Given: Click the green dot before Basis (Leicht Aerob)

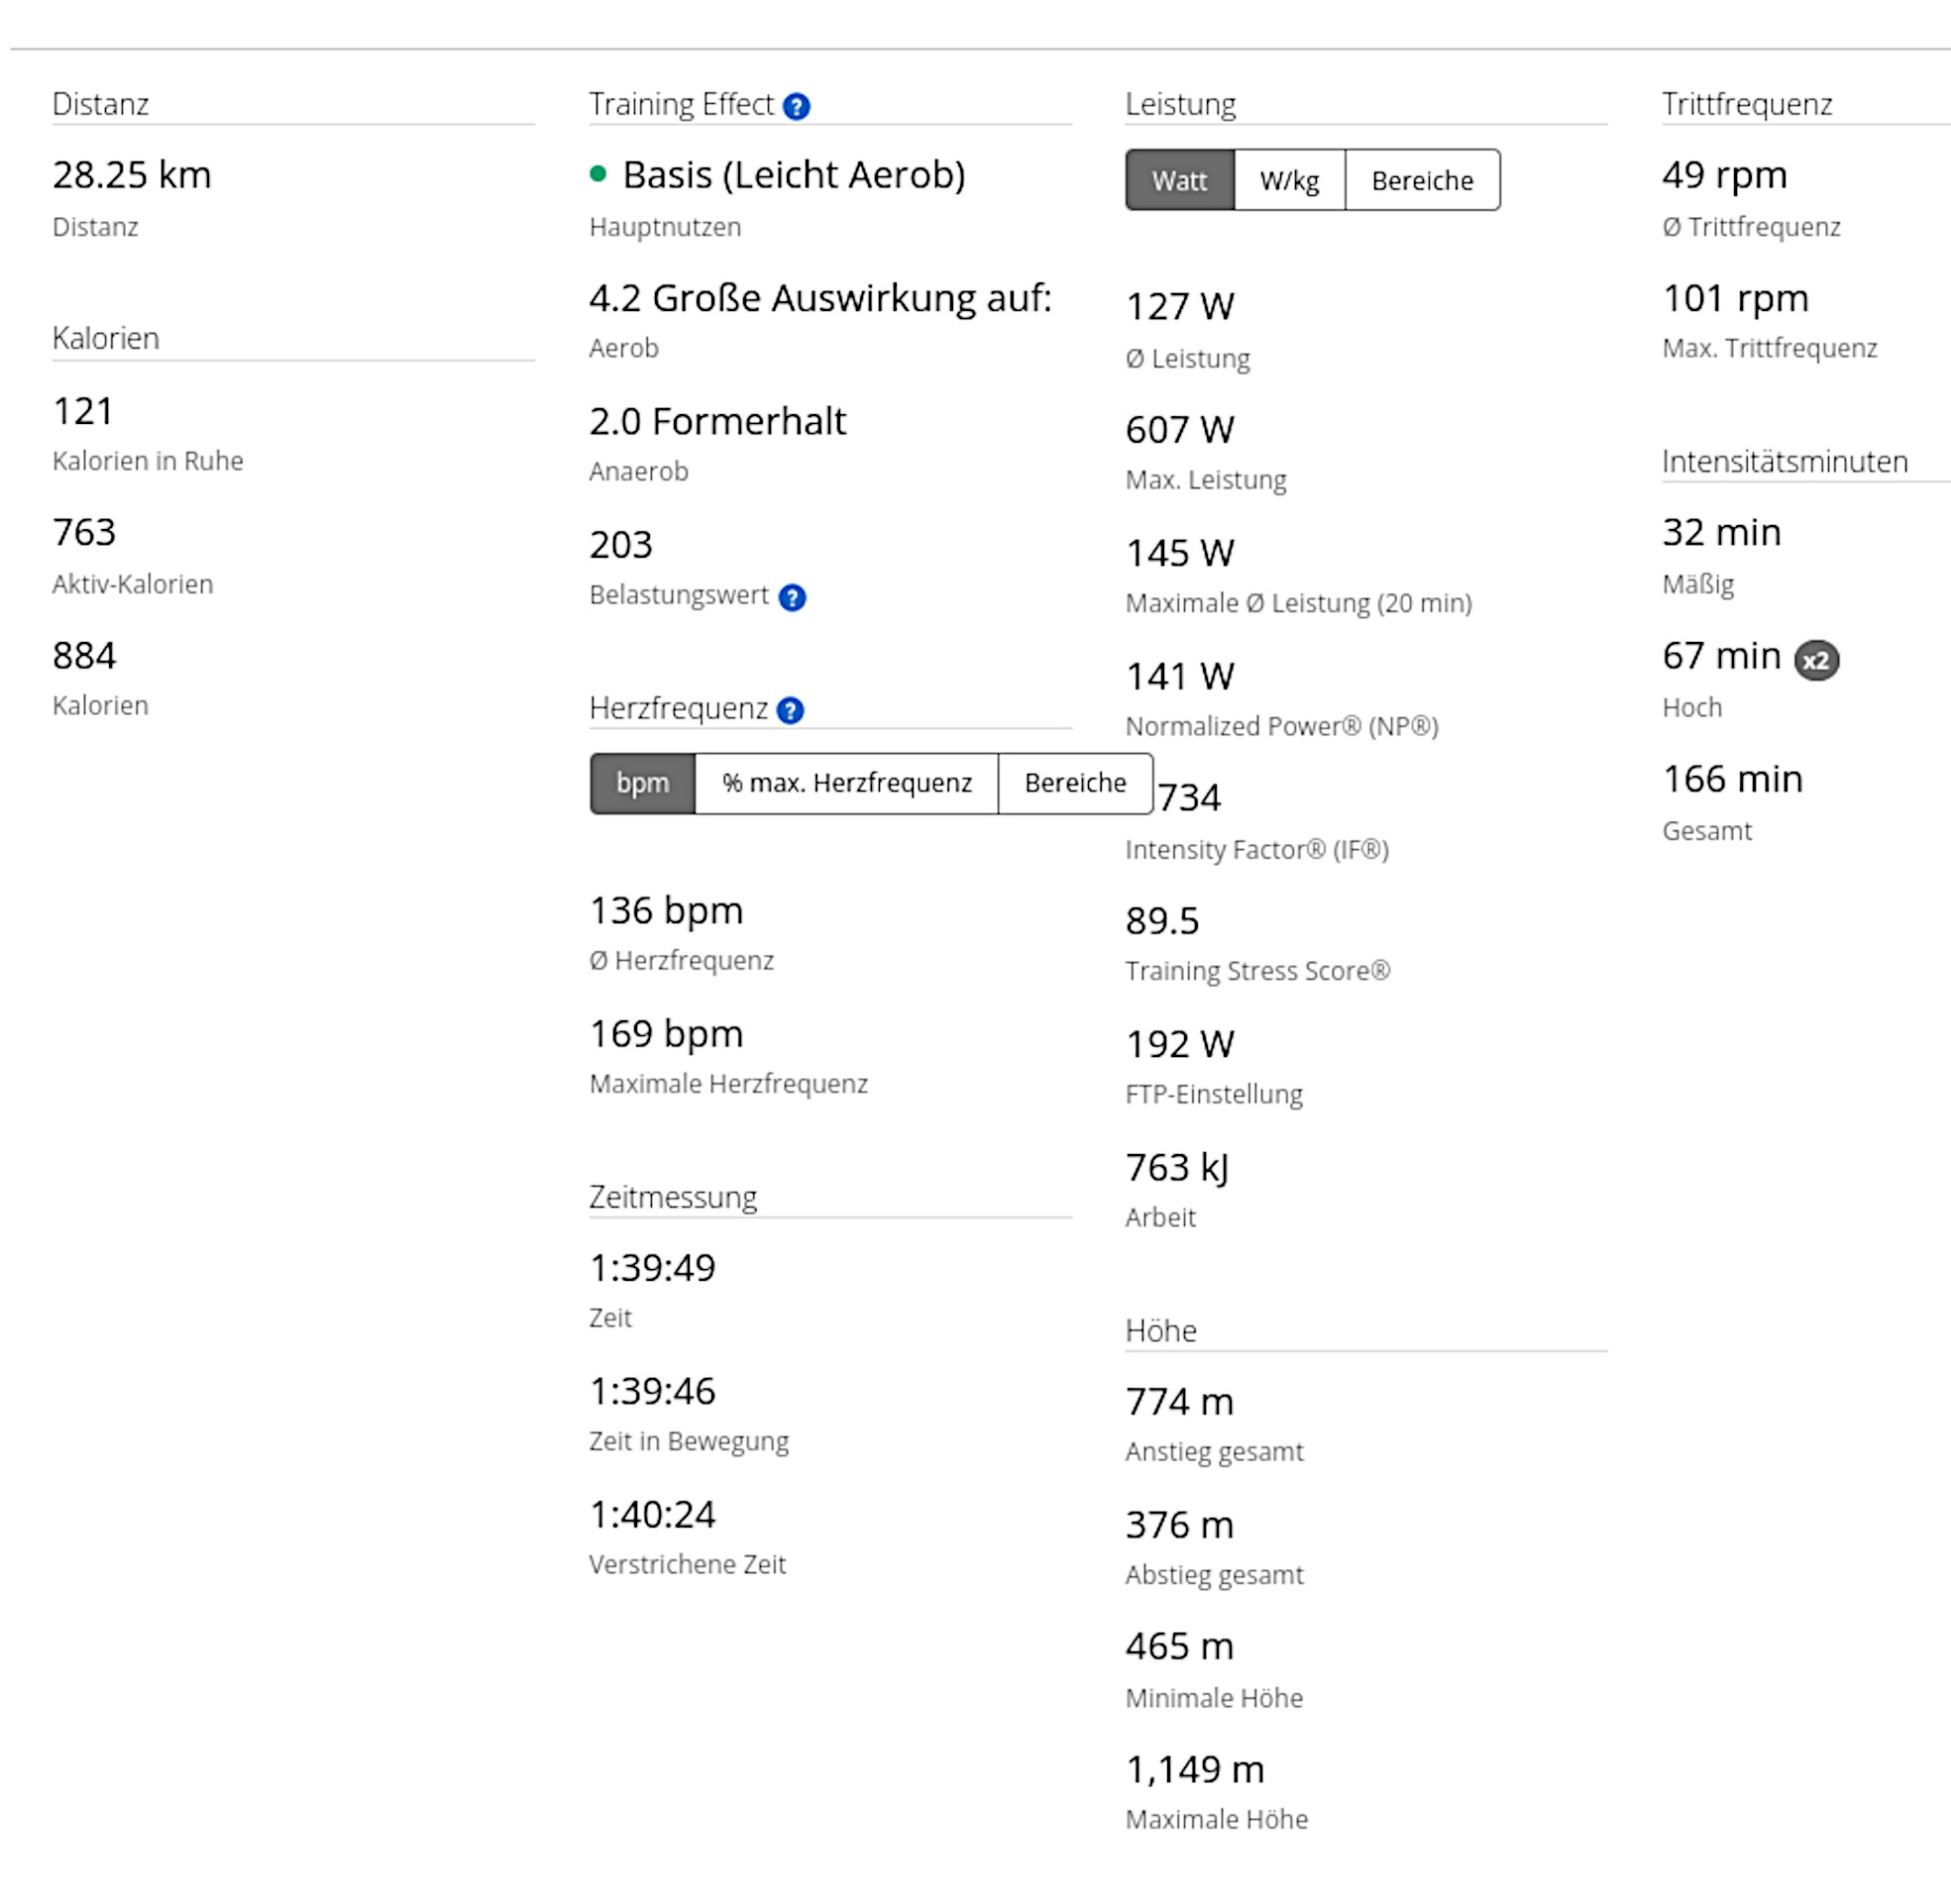Looking at the screenshot, I should (x=598, y=174).
